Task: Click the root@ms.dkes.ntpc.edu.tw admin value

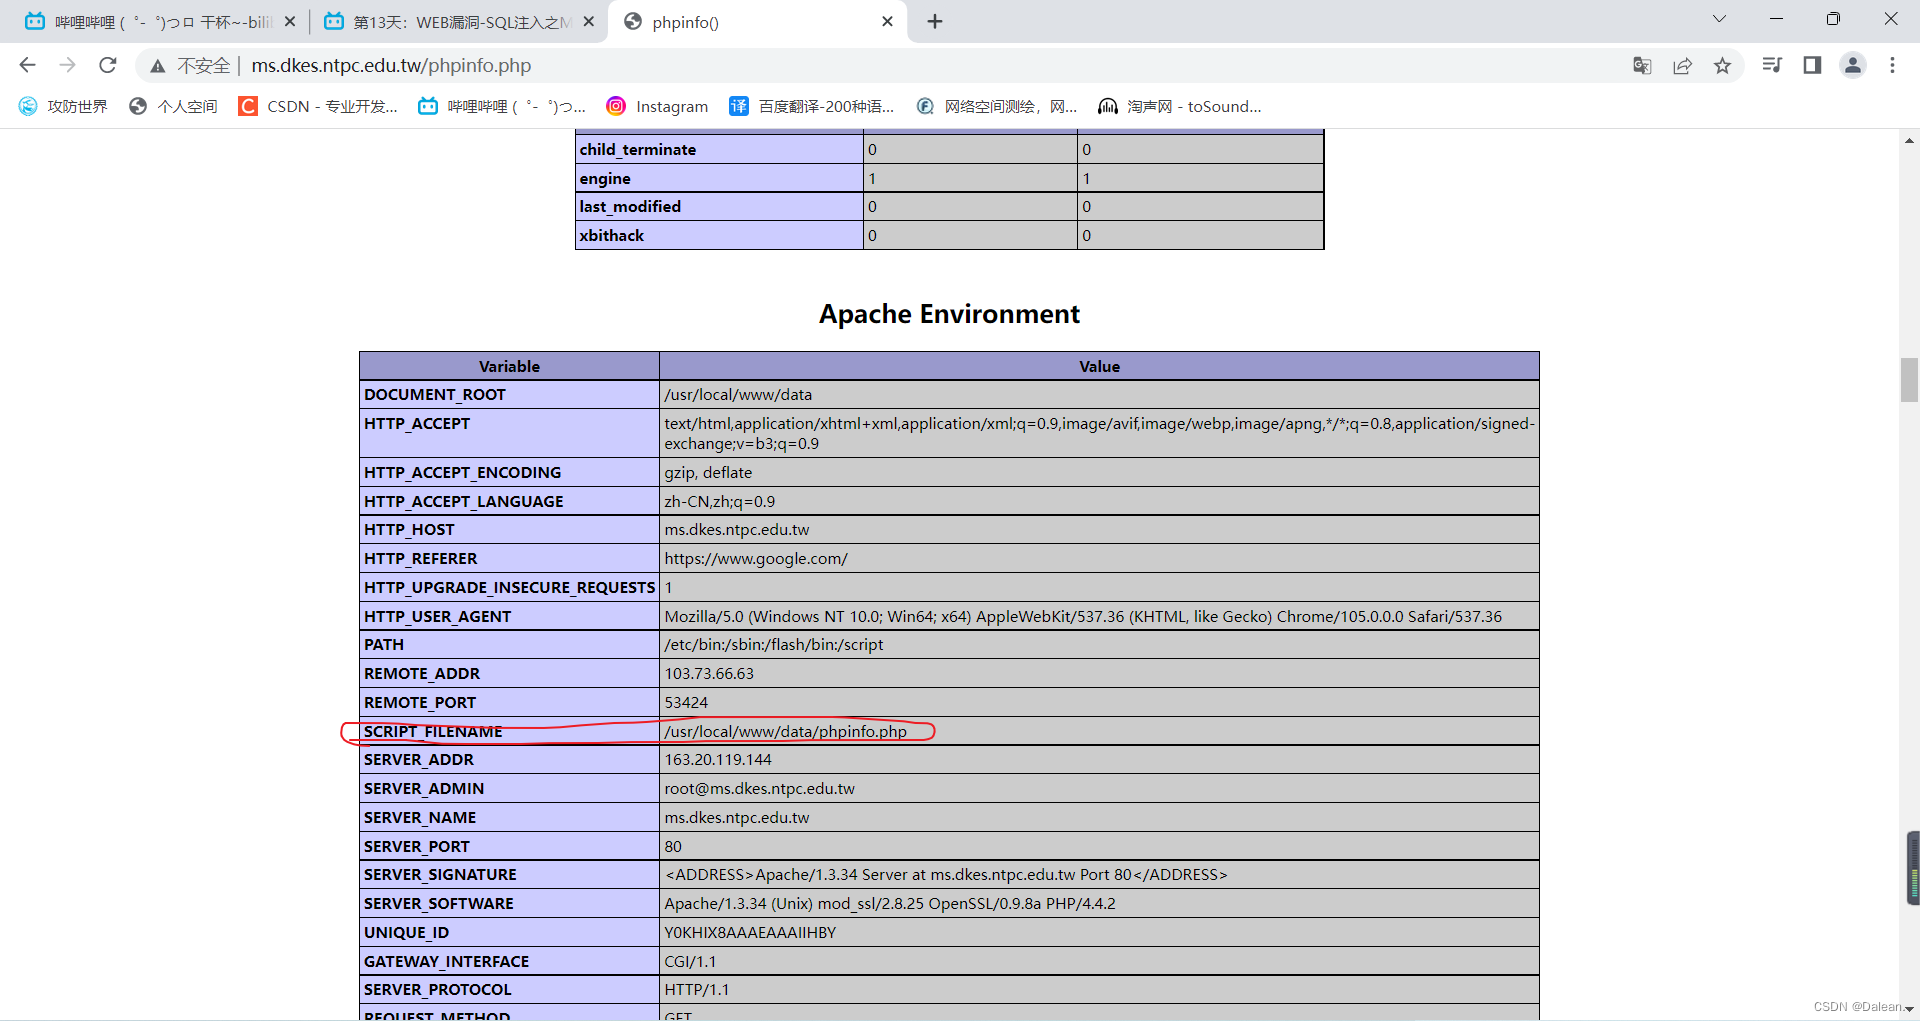Action: (760, 788)
